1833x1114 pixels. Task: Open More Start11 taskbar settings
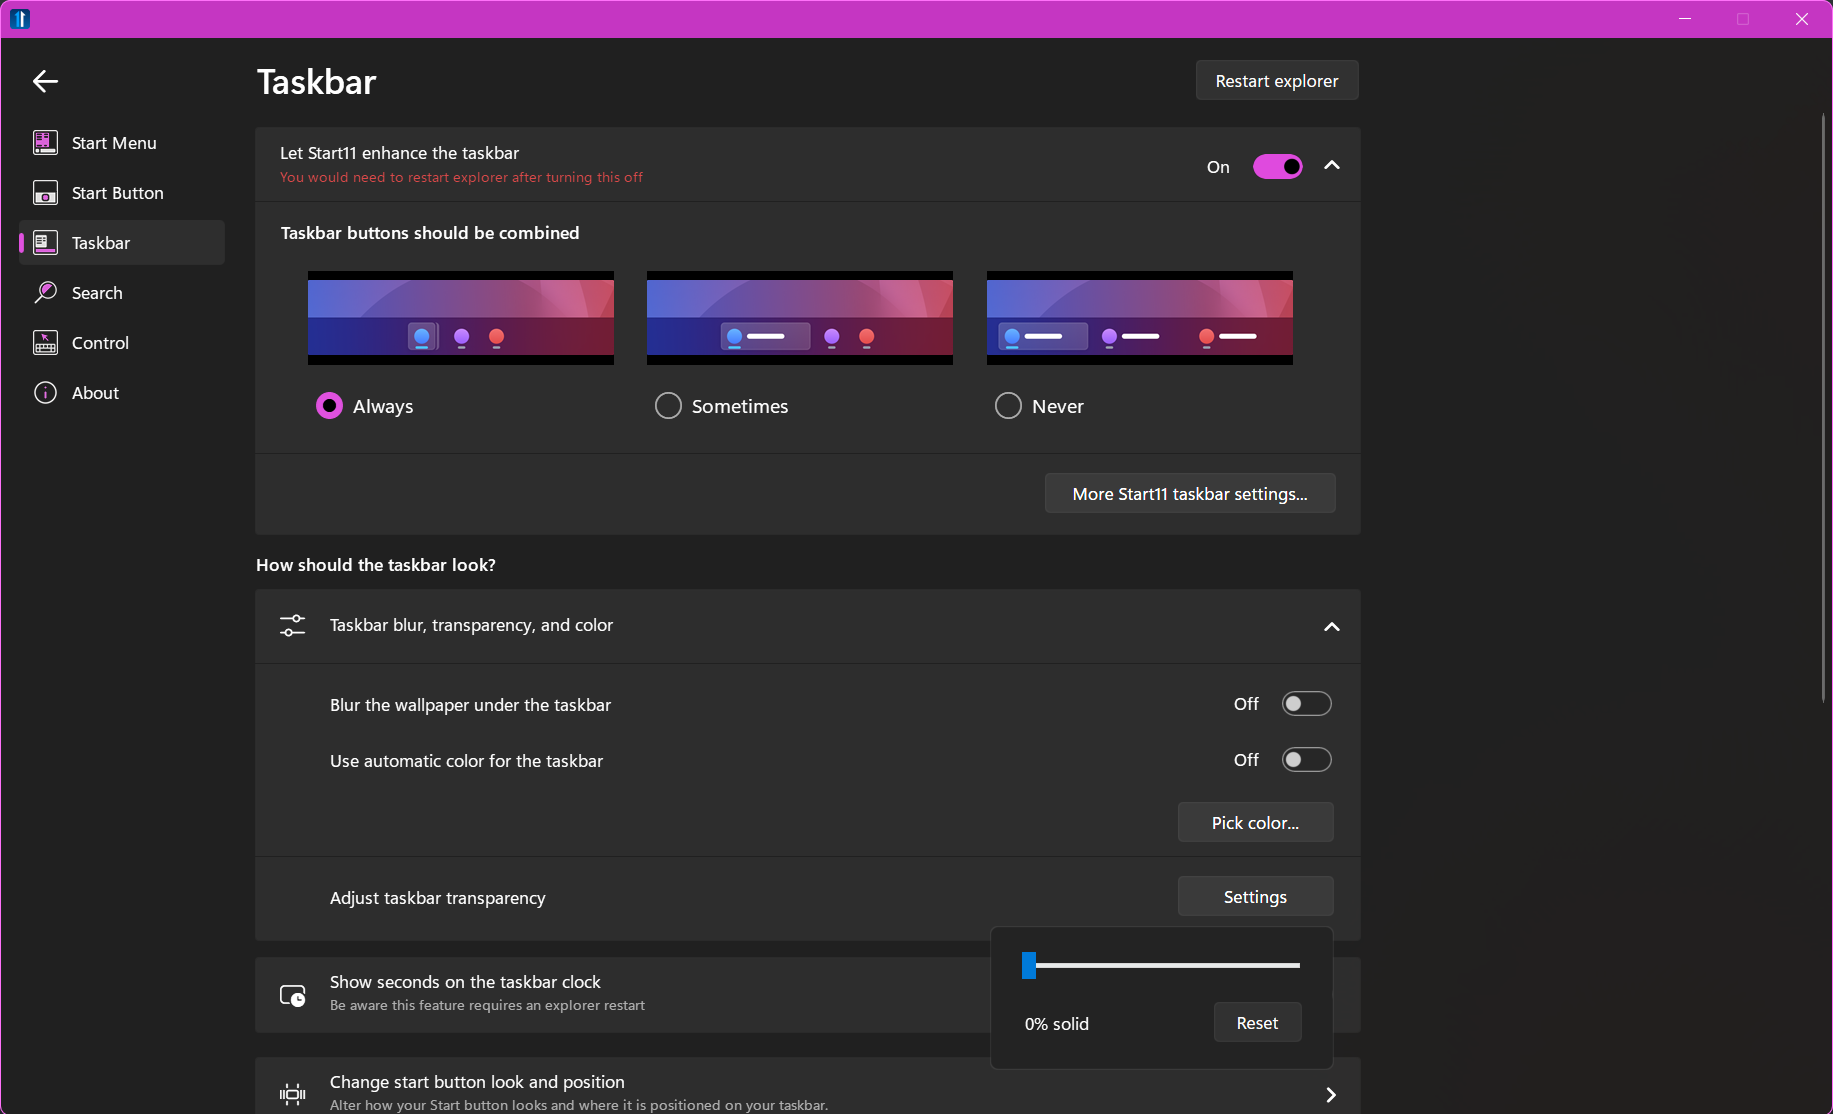1189,494
